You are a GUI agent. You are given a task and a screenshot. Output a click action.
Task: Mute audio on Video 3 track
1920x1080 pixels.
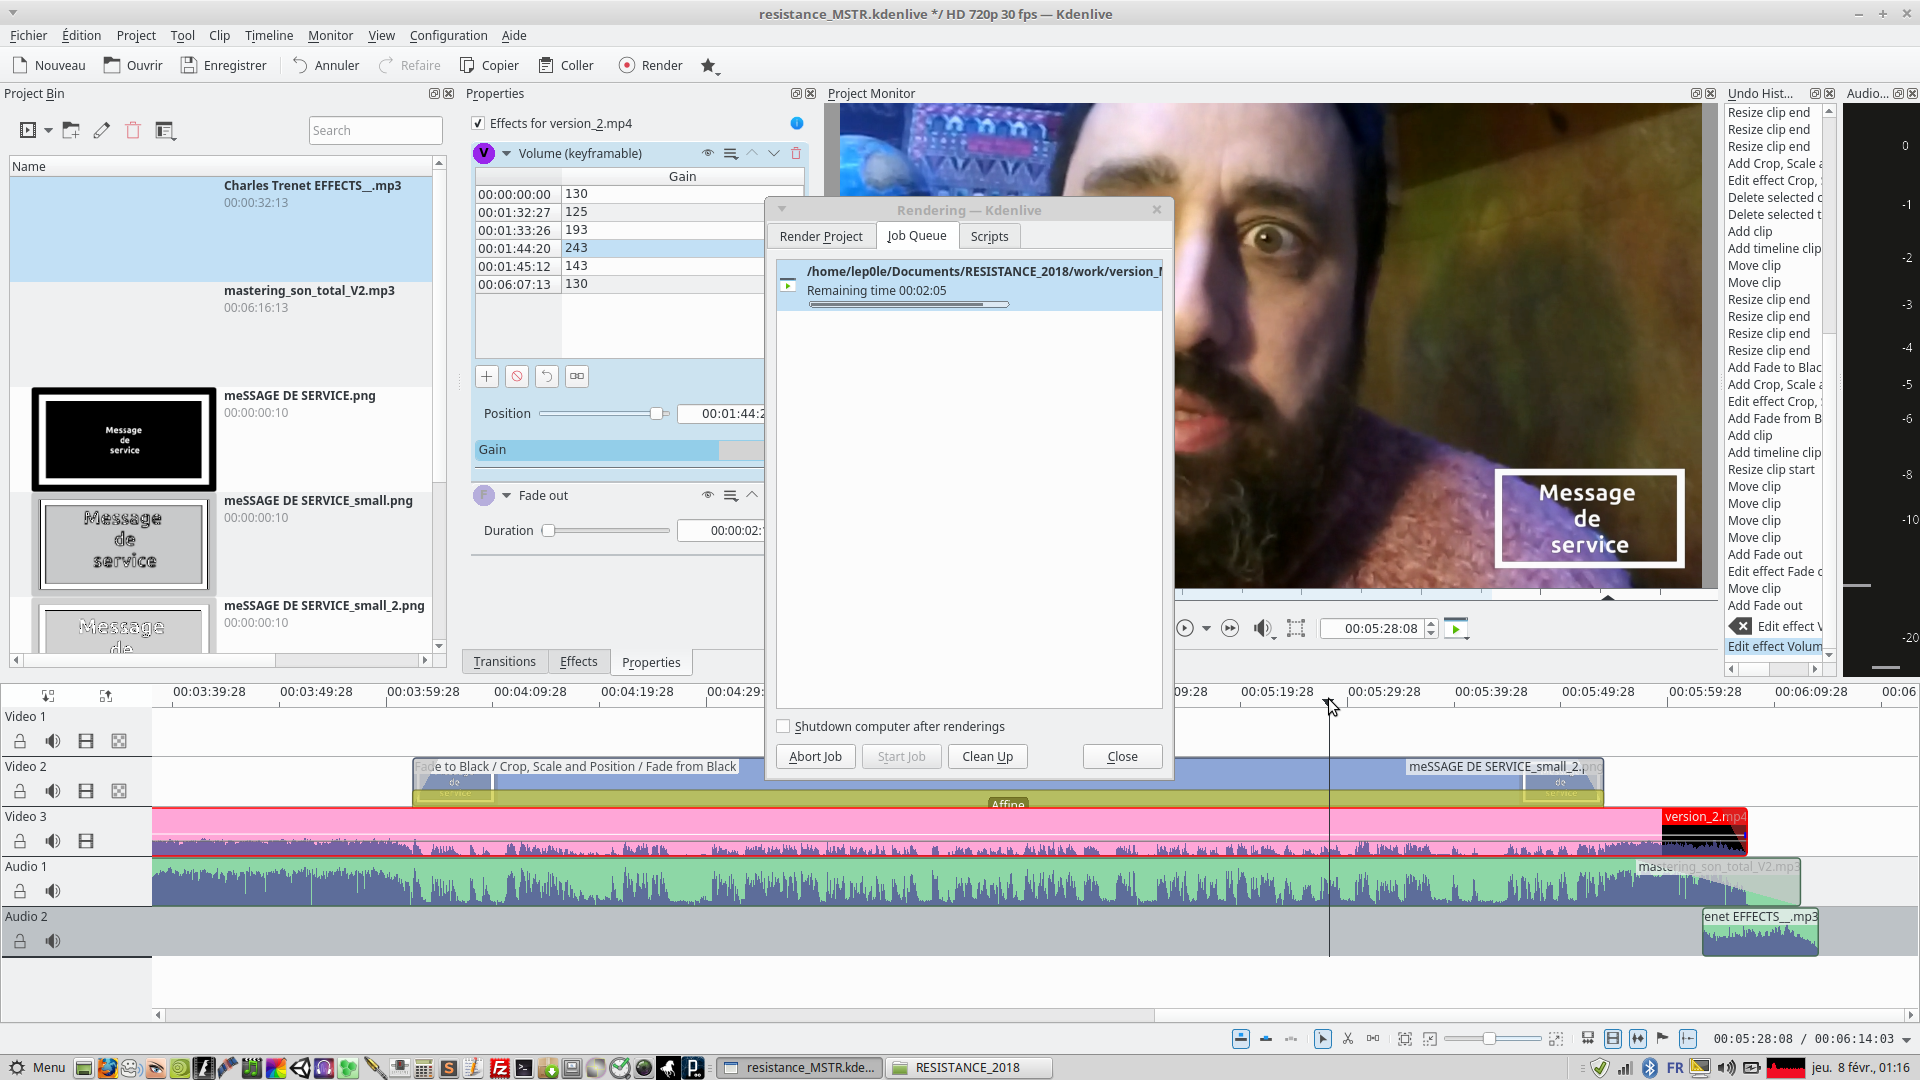[x=53, y=841]
